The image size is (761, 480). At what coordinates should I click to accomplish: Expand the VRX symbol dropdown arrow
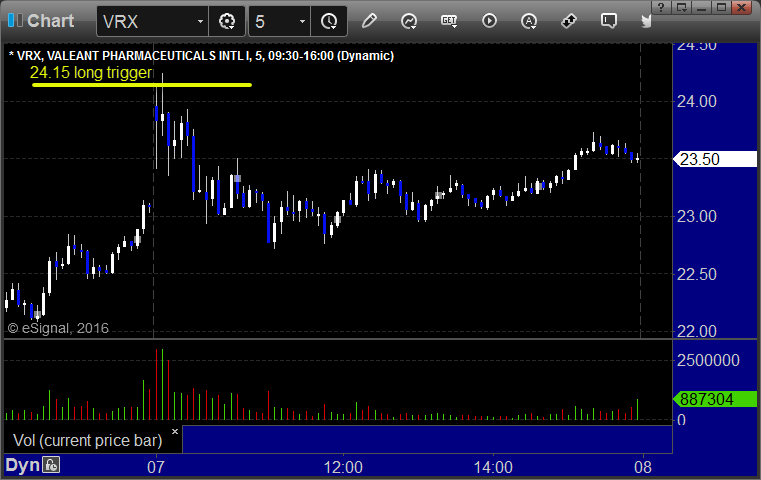[200, 21]
